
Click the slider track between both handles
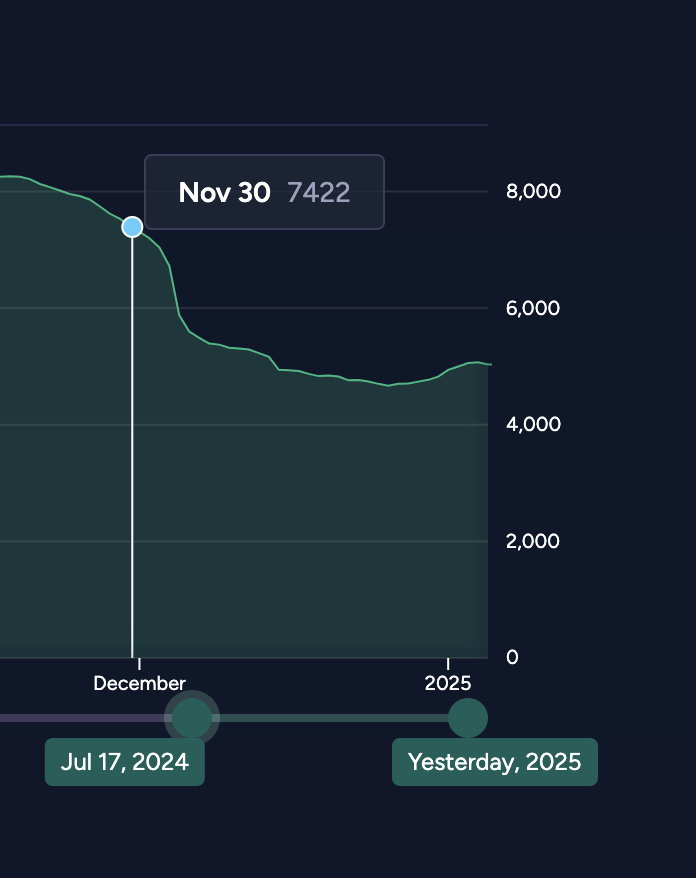click(330, 717)
